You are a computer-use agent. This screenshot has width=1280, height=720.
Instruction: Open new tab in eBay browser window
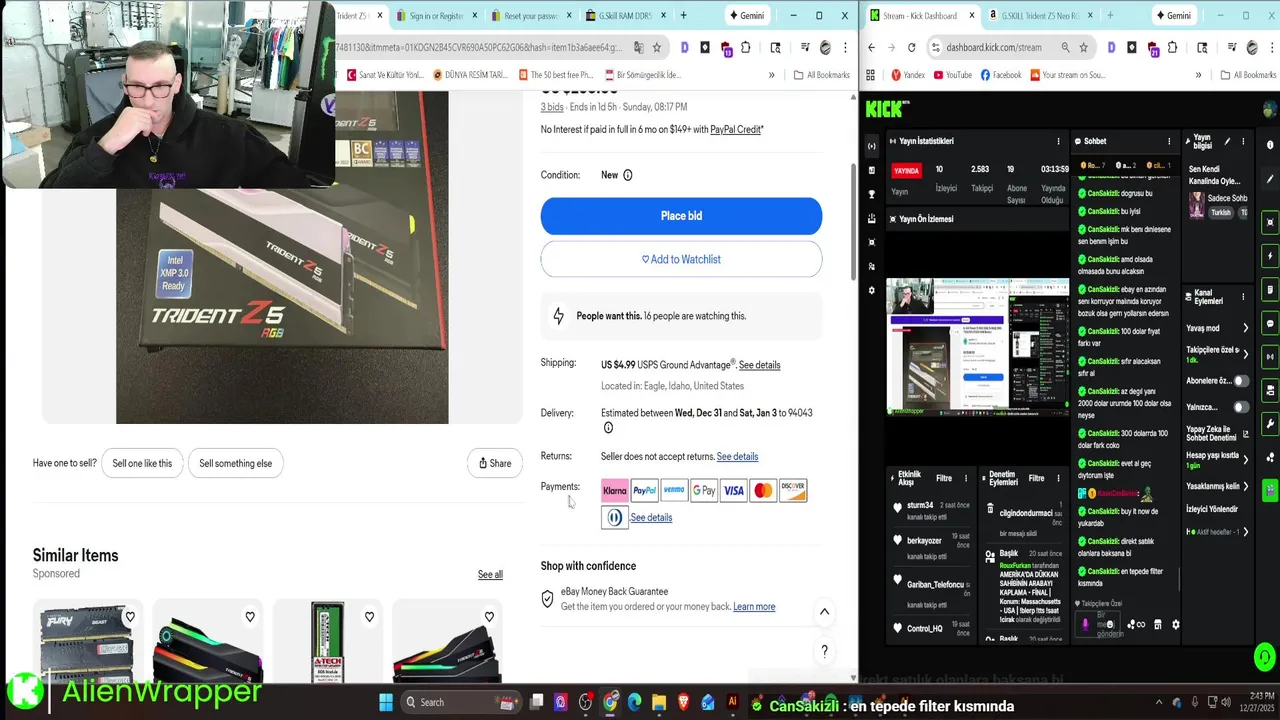point(683,16)
